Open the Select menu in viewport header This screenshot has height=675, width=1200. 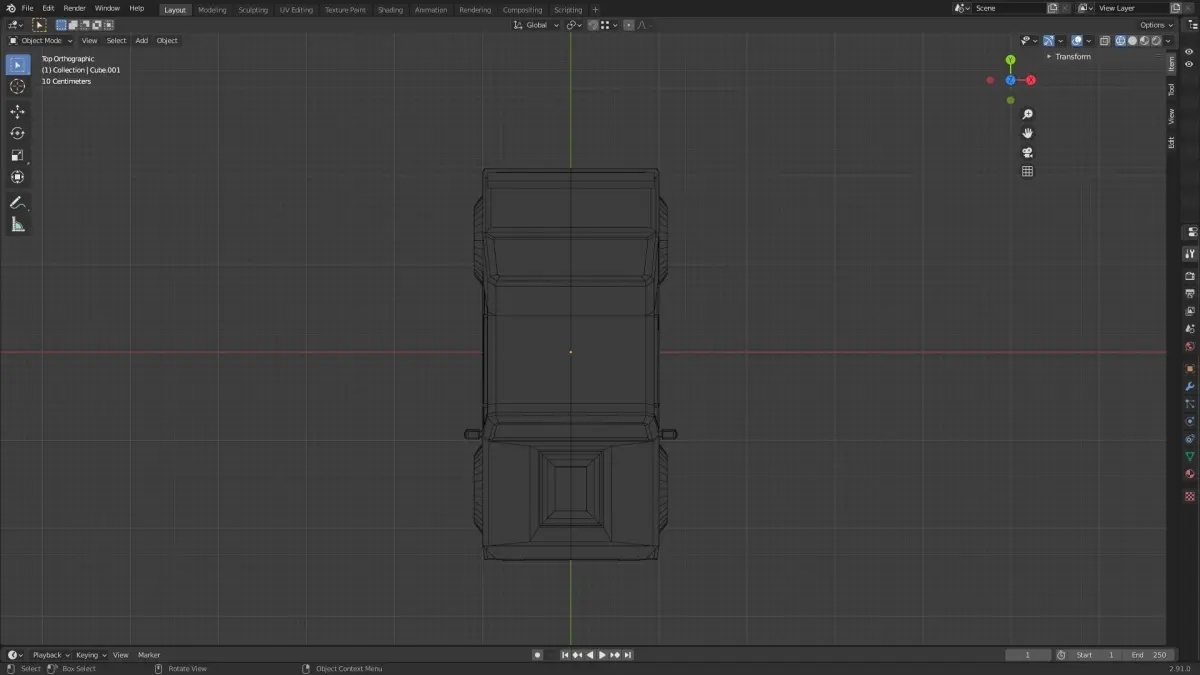click(116, 41)
